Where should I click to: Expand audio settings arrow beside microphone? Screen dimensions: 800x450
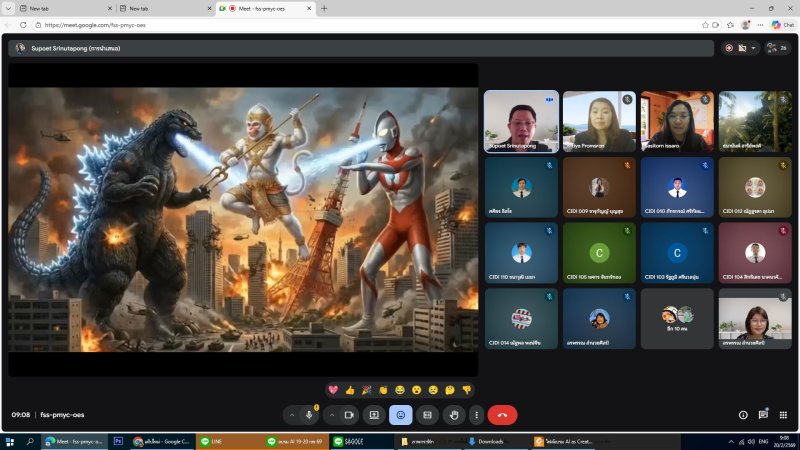click(x=291, y=414)
